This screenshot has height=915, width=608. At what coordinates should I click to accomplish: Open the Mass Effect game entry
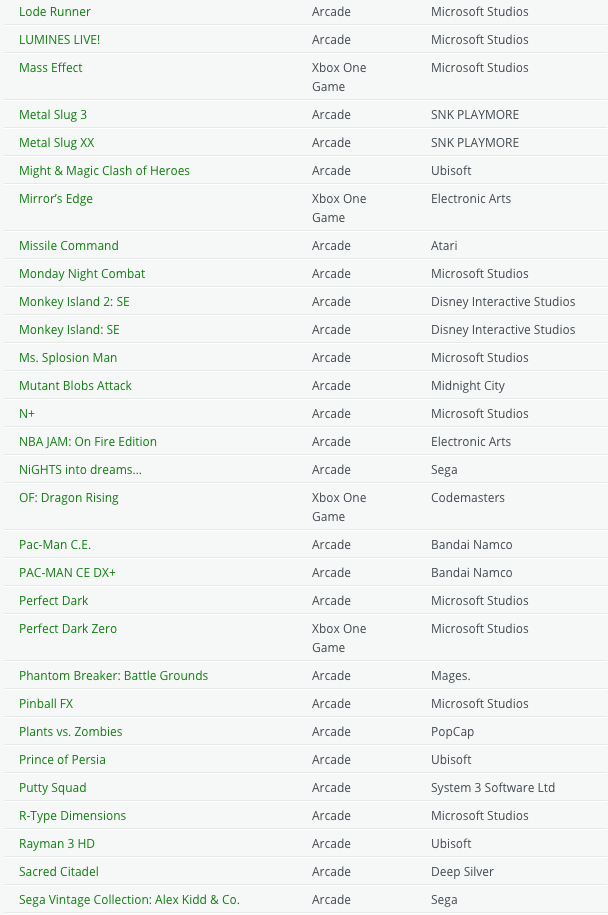pos(50,67)
